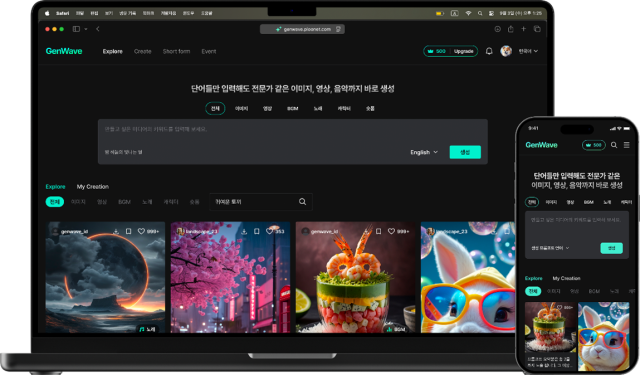Select the 전체 pill under the headline

[215, 108]
